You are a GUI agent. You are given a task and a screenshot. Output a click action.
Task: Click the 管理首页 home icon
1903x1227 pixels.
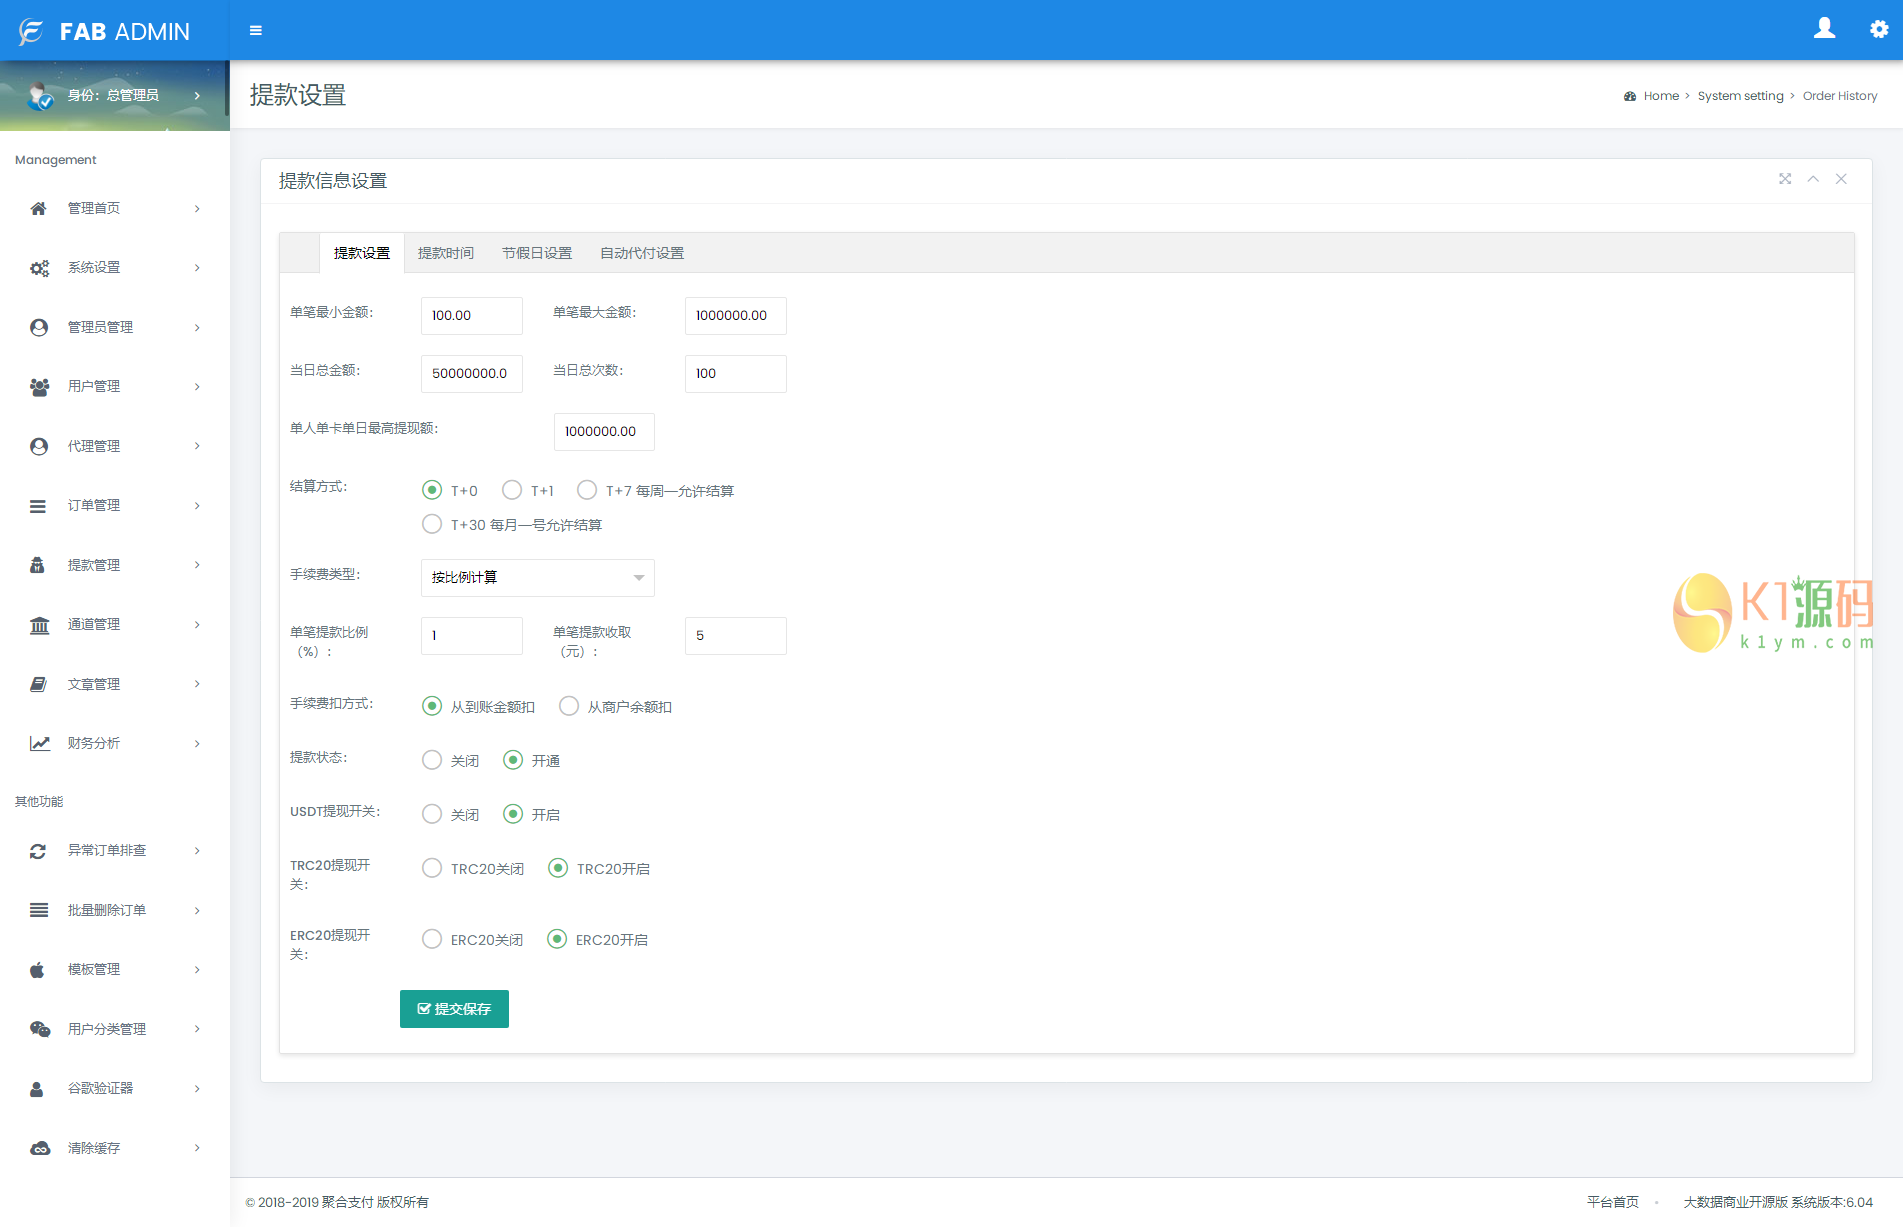coord(38,208)
